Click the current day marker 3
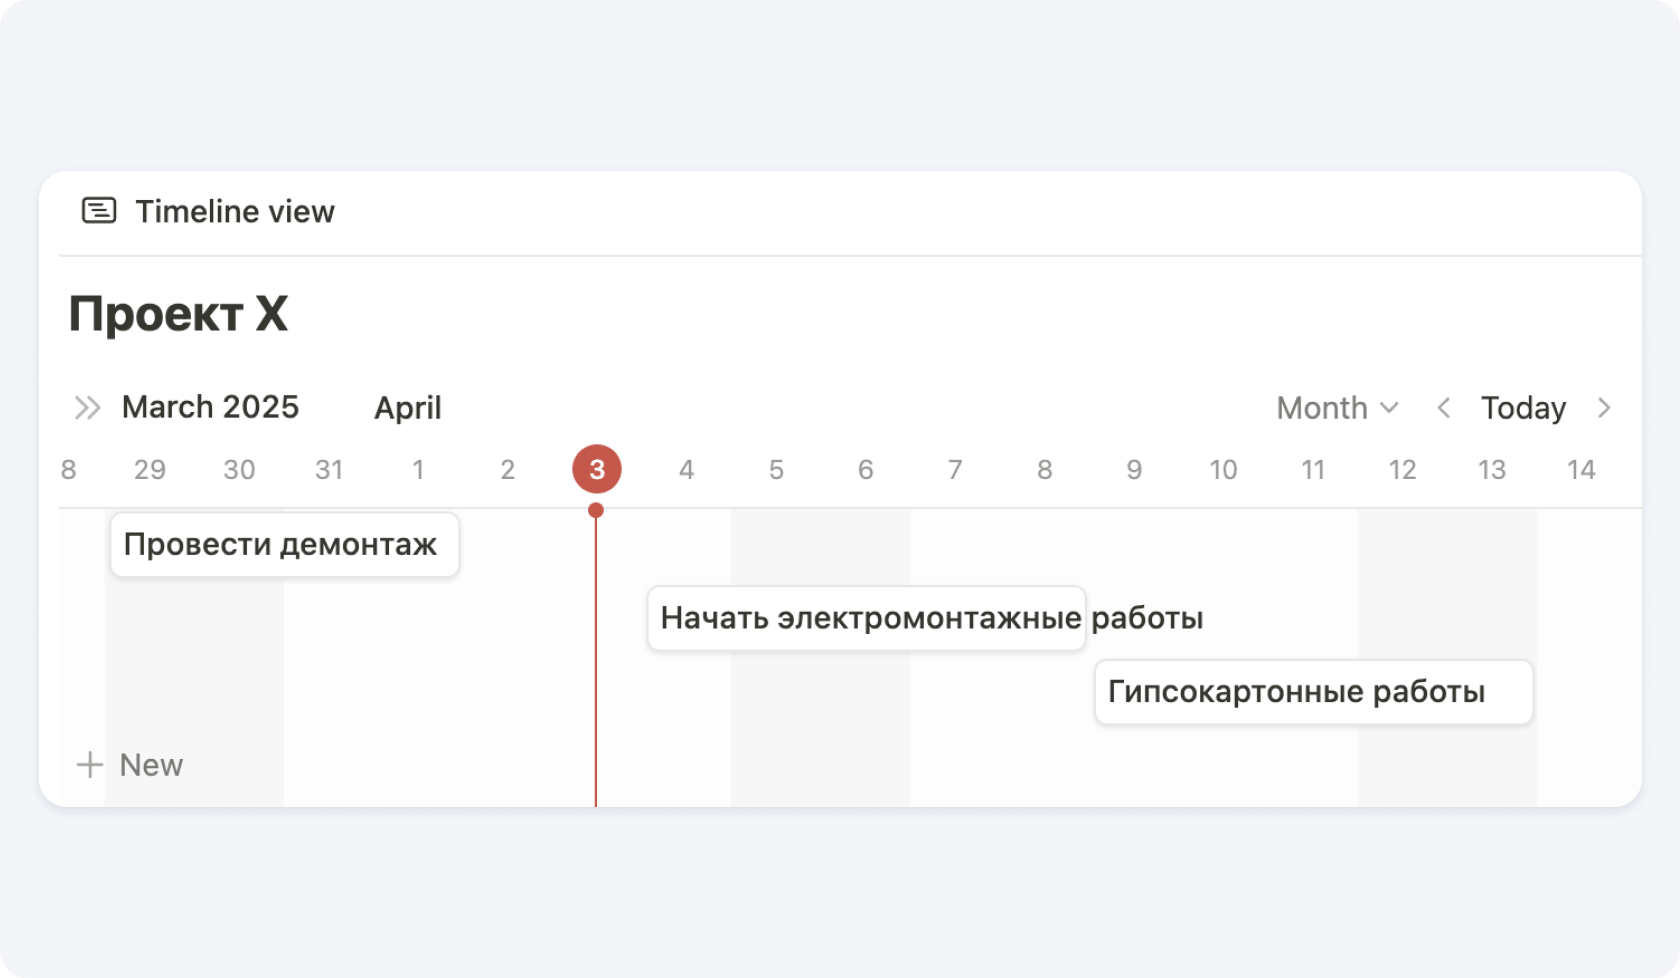The height and width of the screenshot is (978, 1680). [597, 469]
